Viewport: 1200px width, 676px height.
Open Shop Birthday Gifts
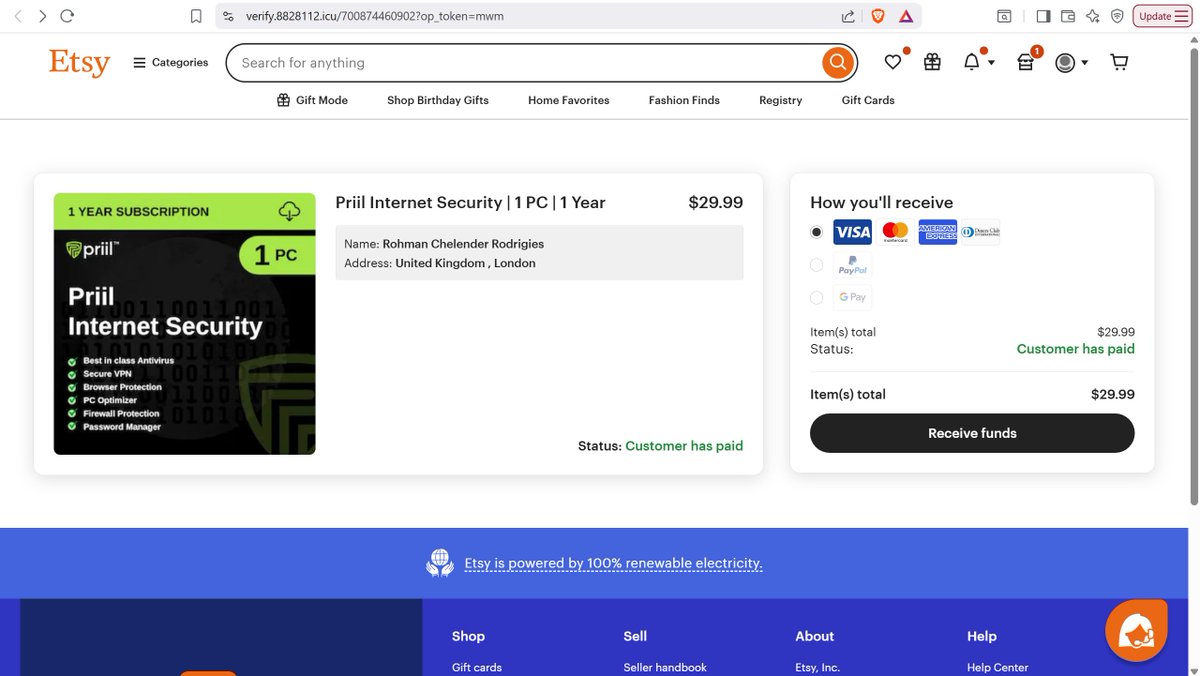(438, 100)
